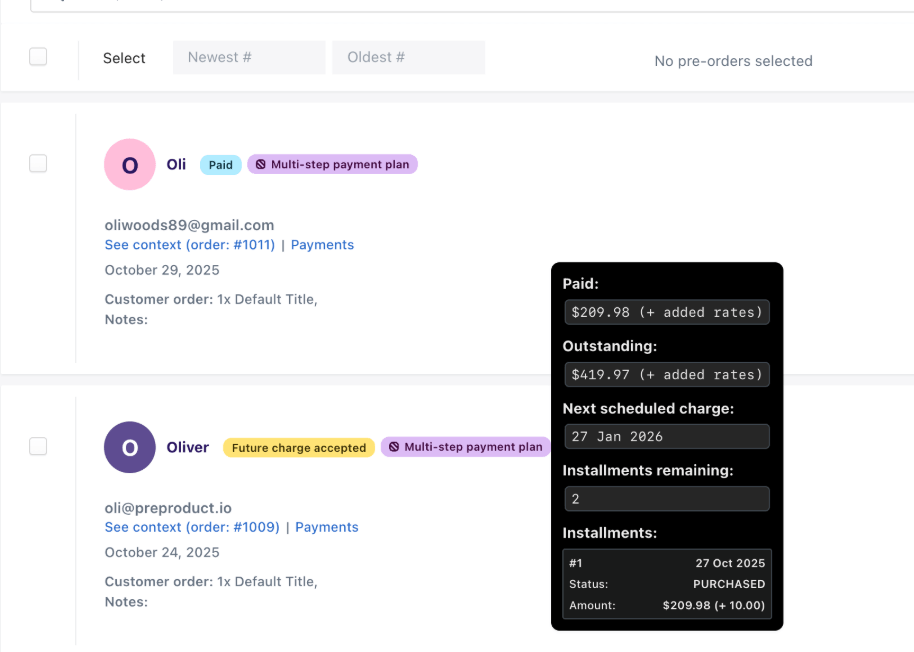The image size is (914, 652).
Task: Open See context for order #1009
Action: pos(192,527)
